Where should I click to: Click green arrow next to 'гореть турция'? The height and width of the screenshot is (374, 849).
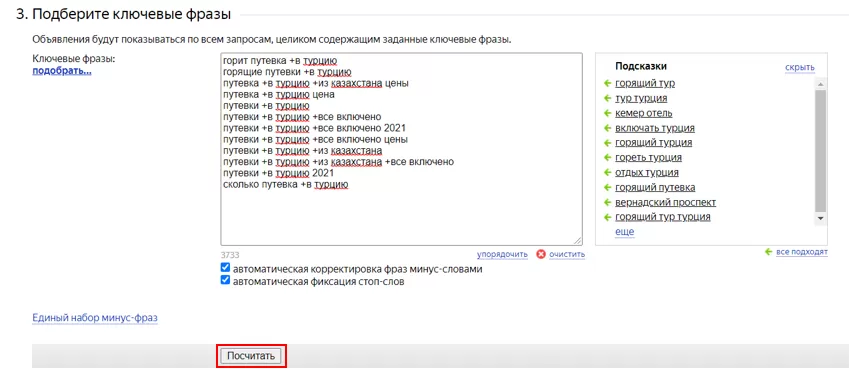(607, 158)
